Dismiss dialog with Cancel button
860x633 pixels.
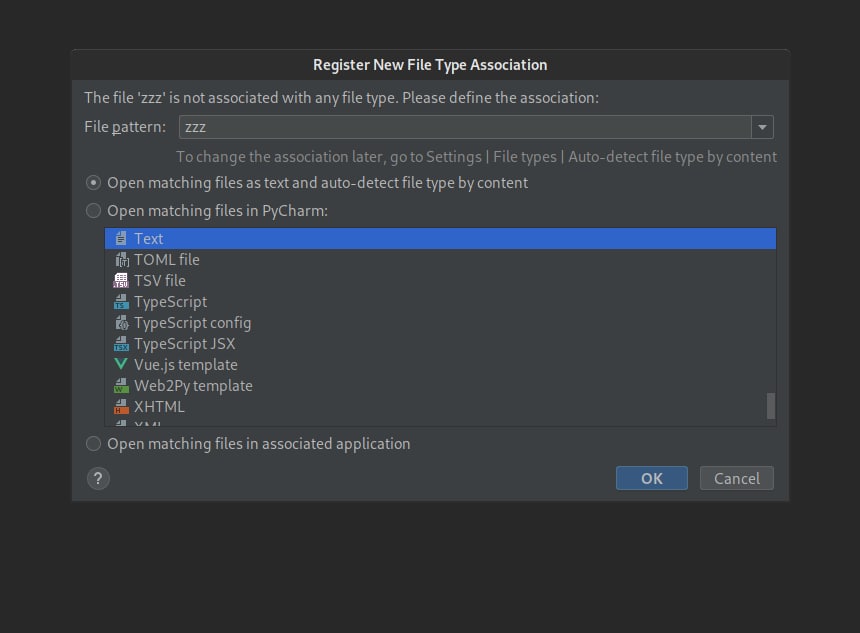[737, 478]
